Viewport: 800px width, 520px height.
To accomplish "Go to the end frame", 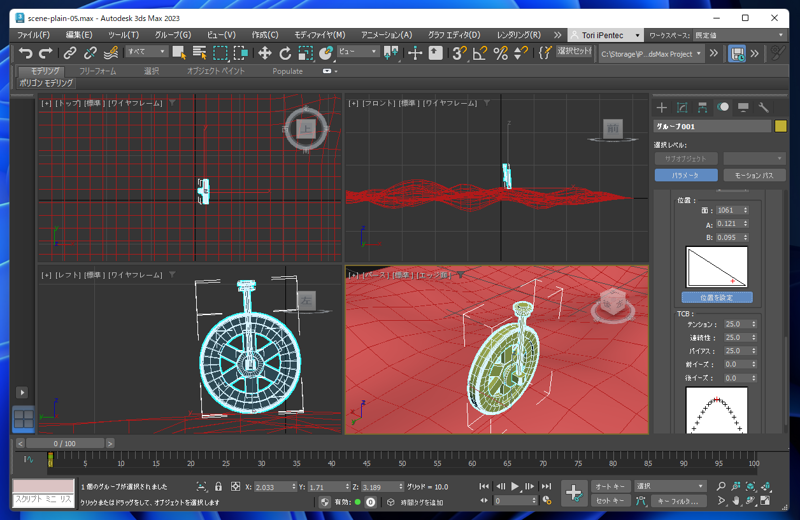I will [x=546, y=486].
